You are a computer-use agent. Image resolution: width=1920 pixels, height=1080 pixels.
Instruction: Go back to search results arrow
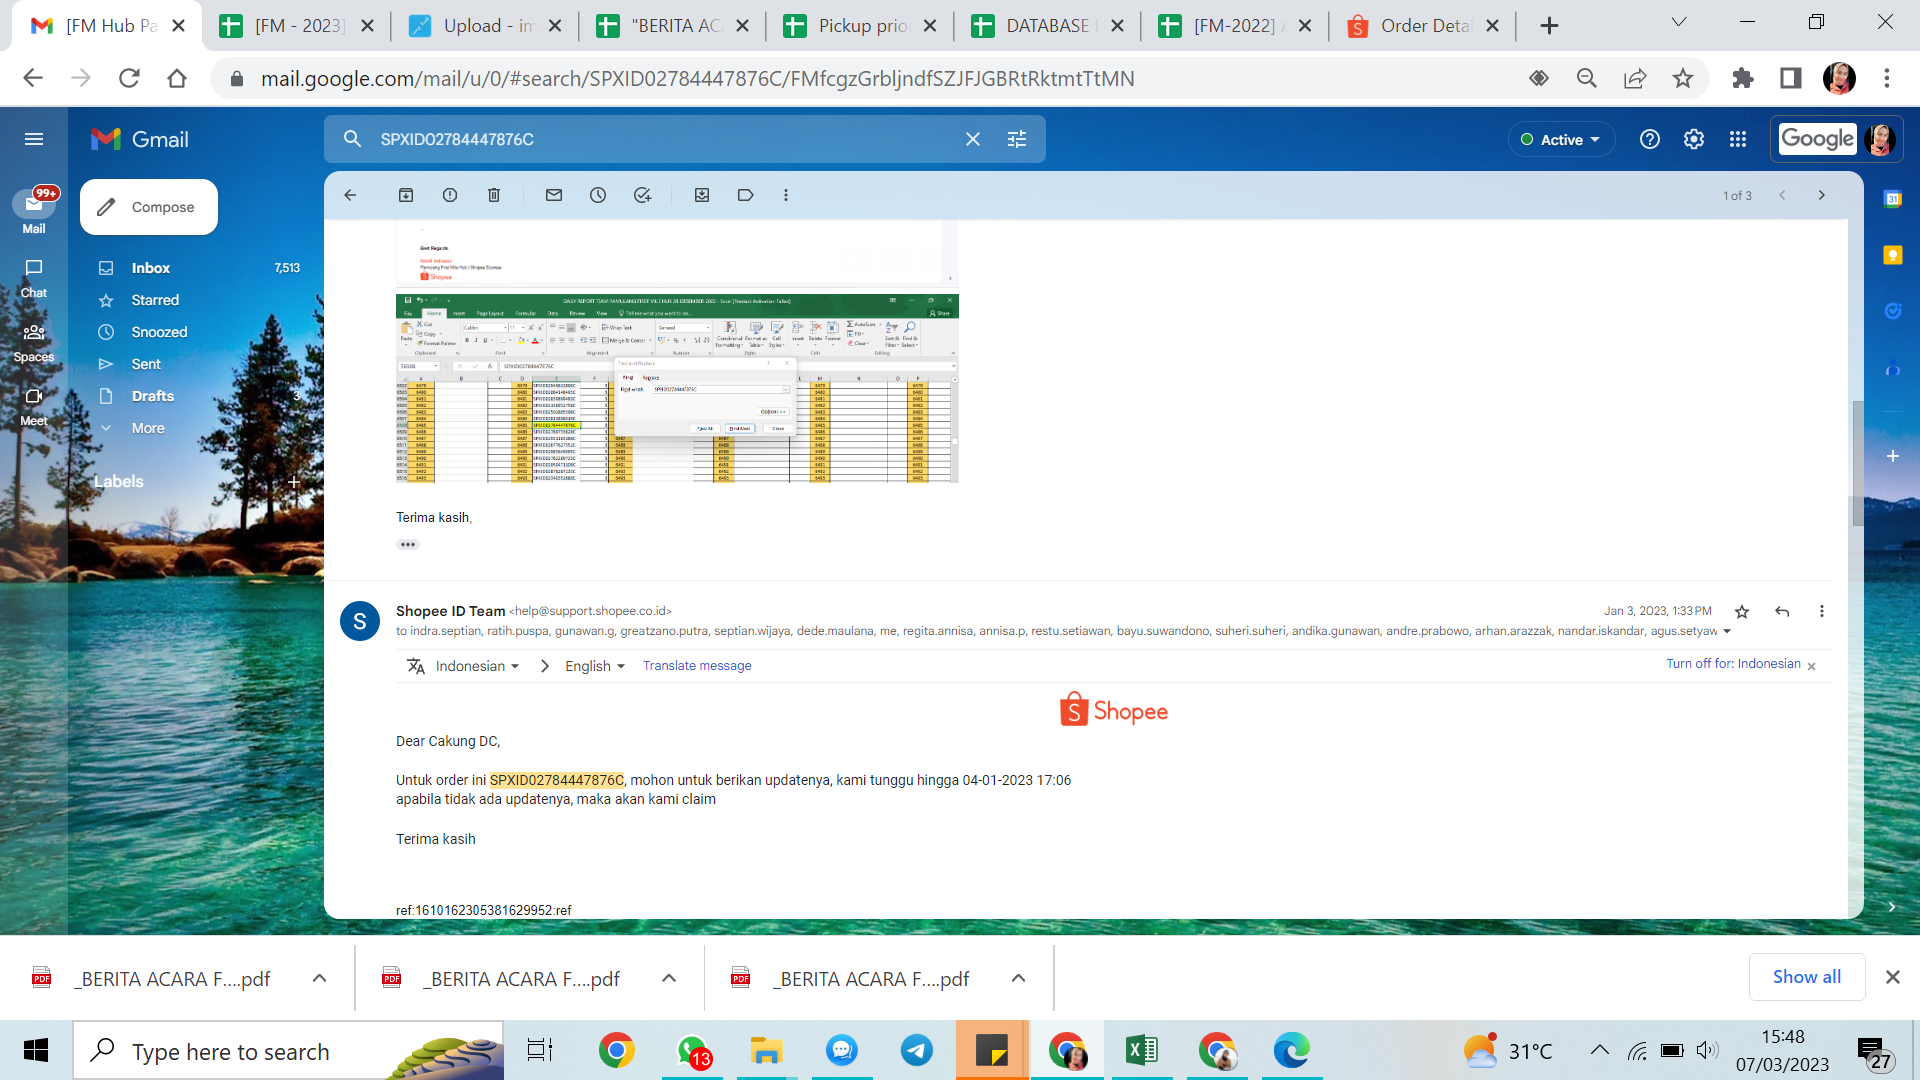[350, 195]
